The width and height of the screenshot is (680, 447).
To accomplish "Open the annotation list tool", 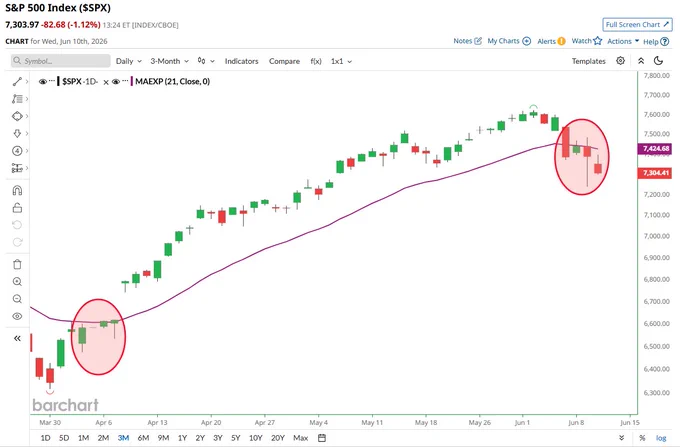I will point(17,99).
